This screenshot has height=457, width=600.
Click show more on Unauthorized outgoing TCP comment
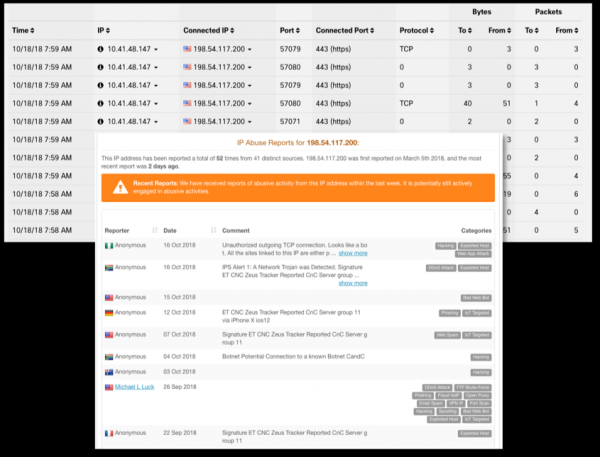[x=353, y=254]
